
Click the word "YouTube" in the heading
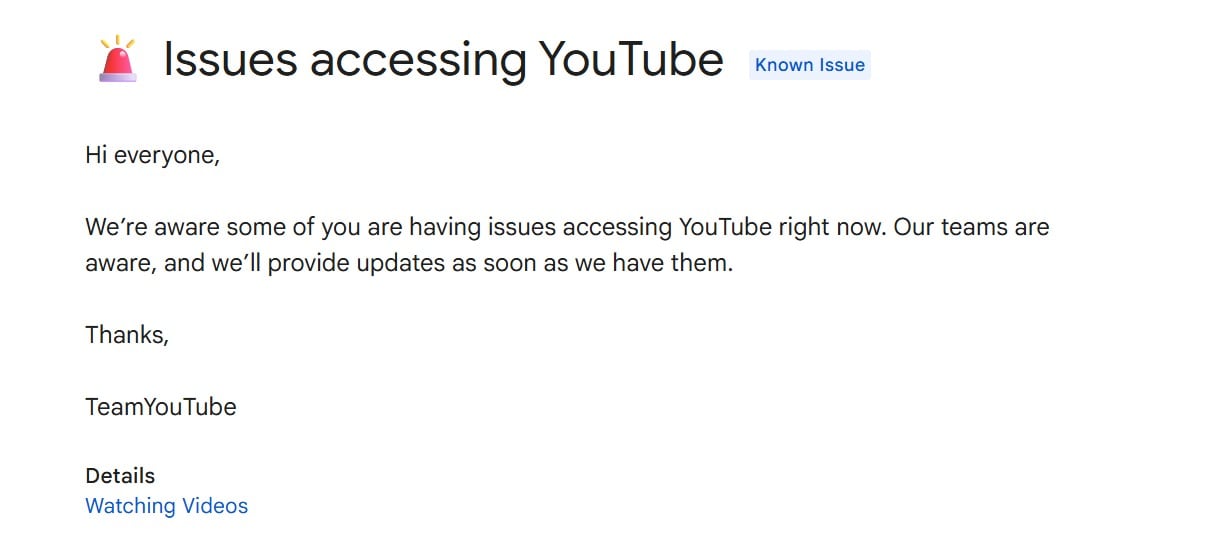631,60
